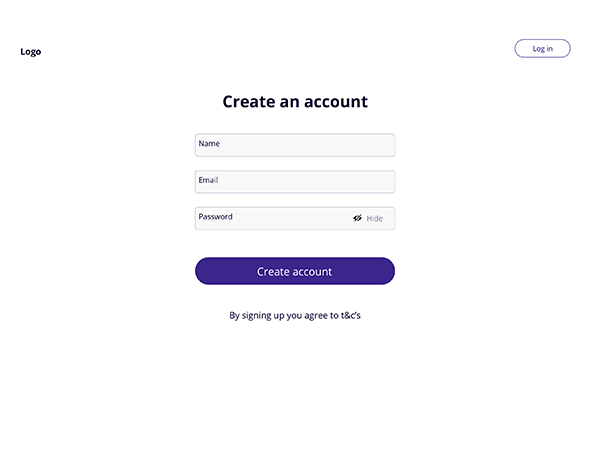Image resolution: width=600 pixels, height=451 pixels.
Task: Click the crossed-out eye icon
Action: click(x=357, y=218)
